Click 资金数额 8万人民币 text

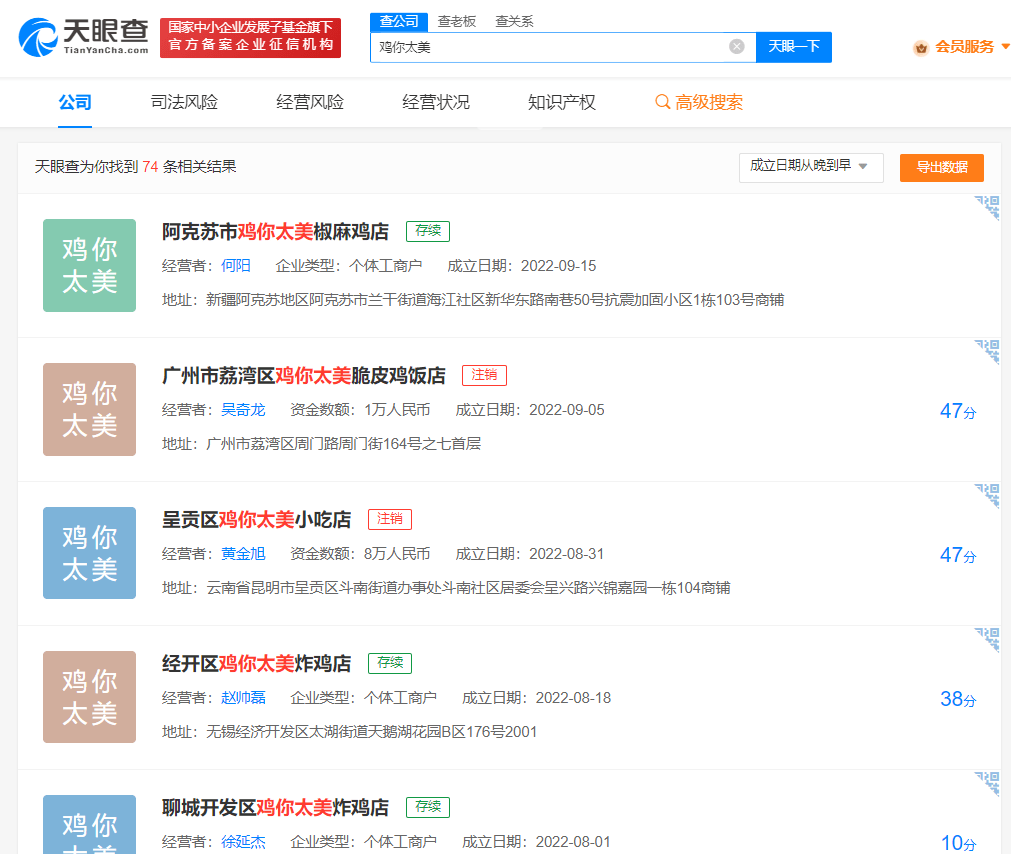(360, 554)
